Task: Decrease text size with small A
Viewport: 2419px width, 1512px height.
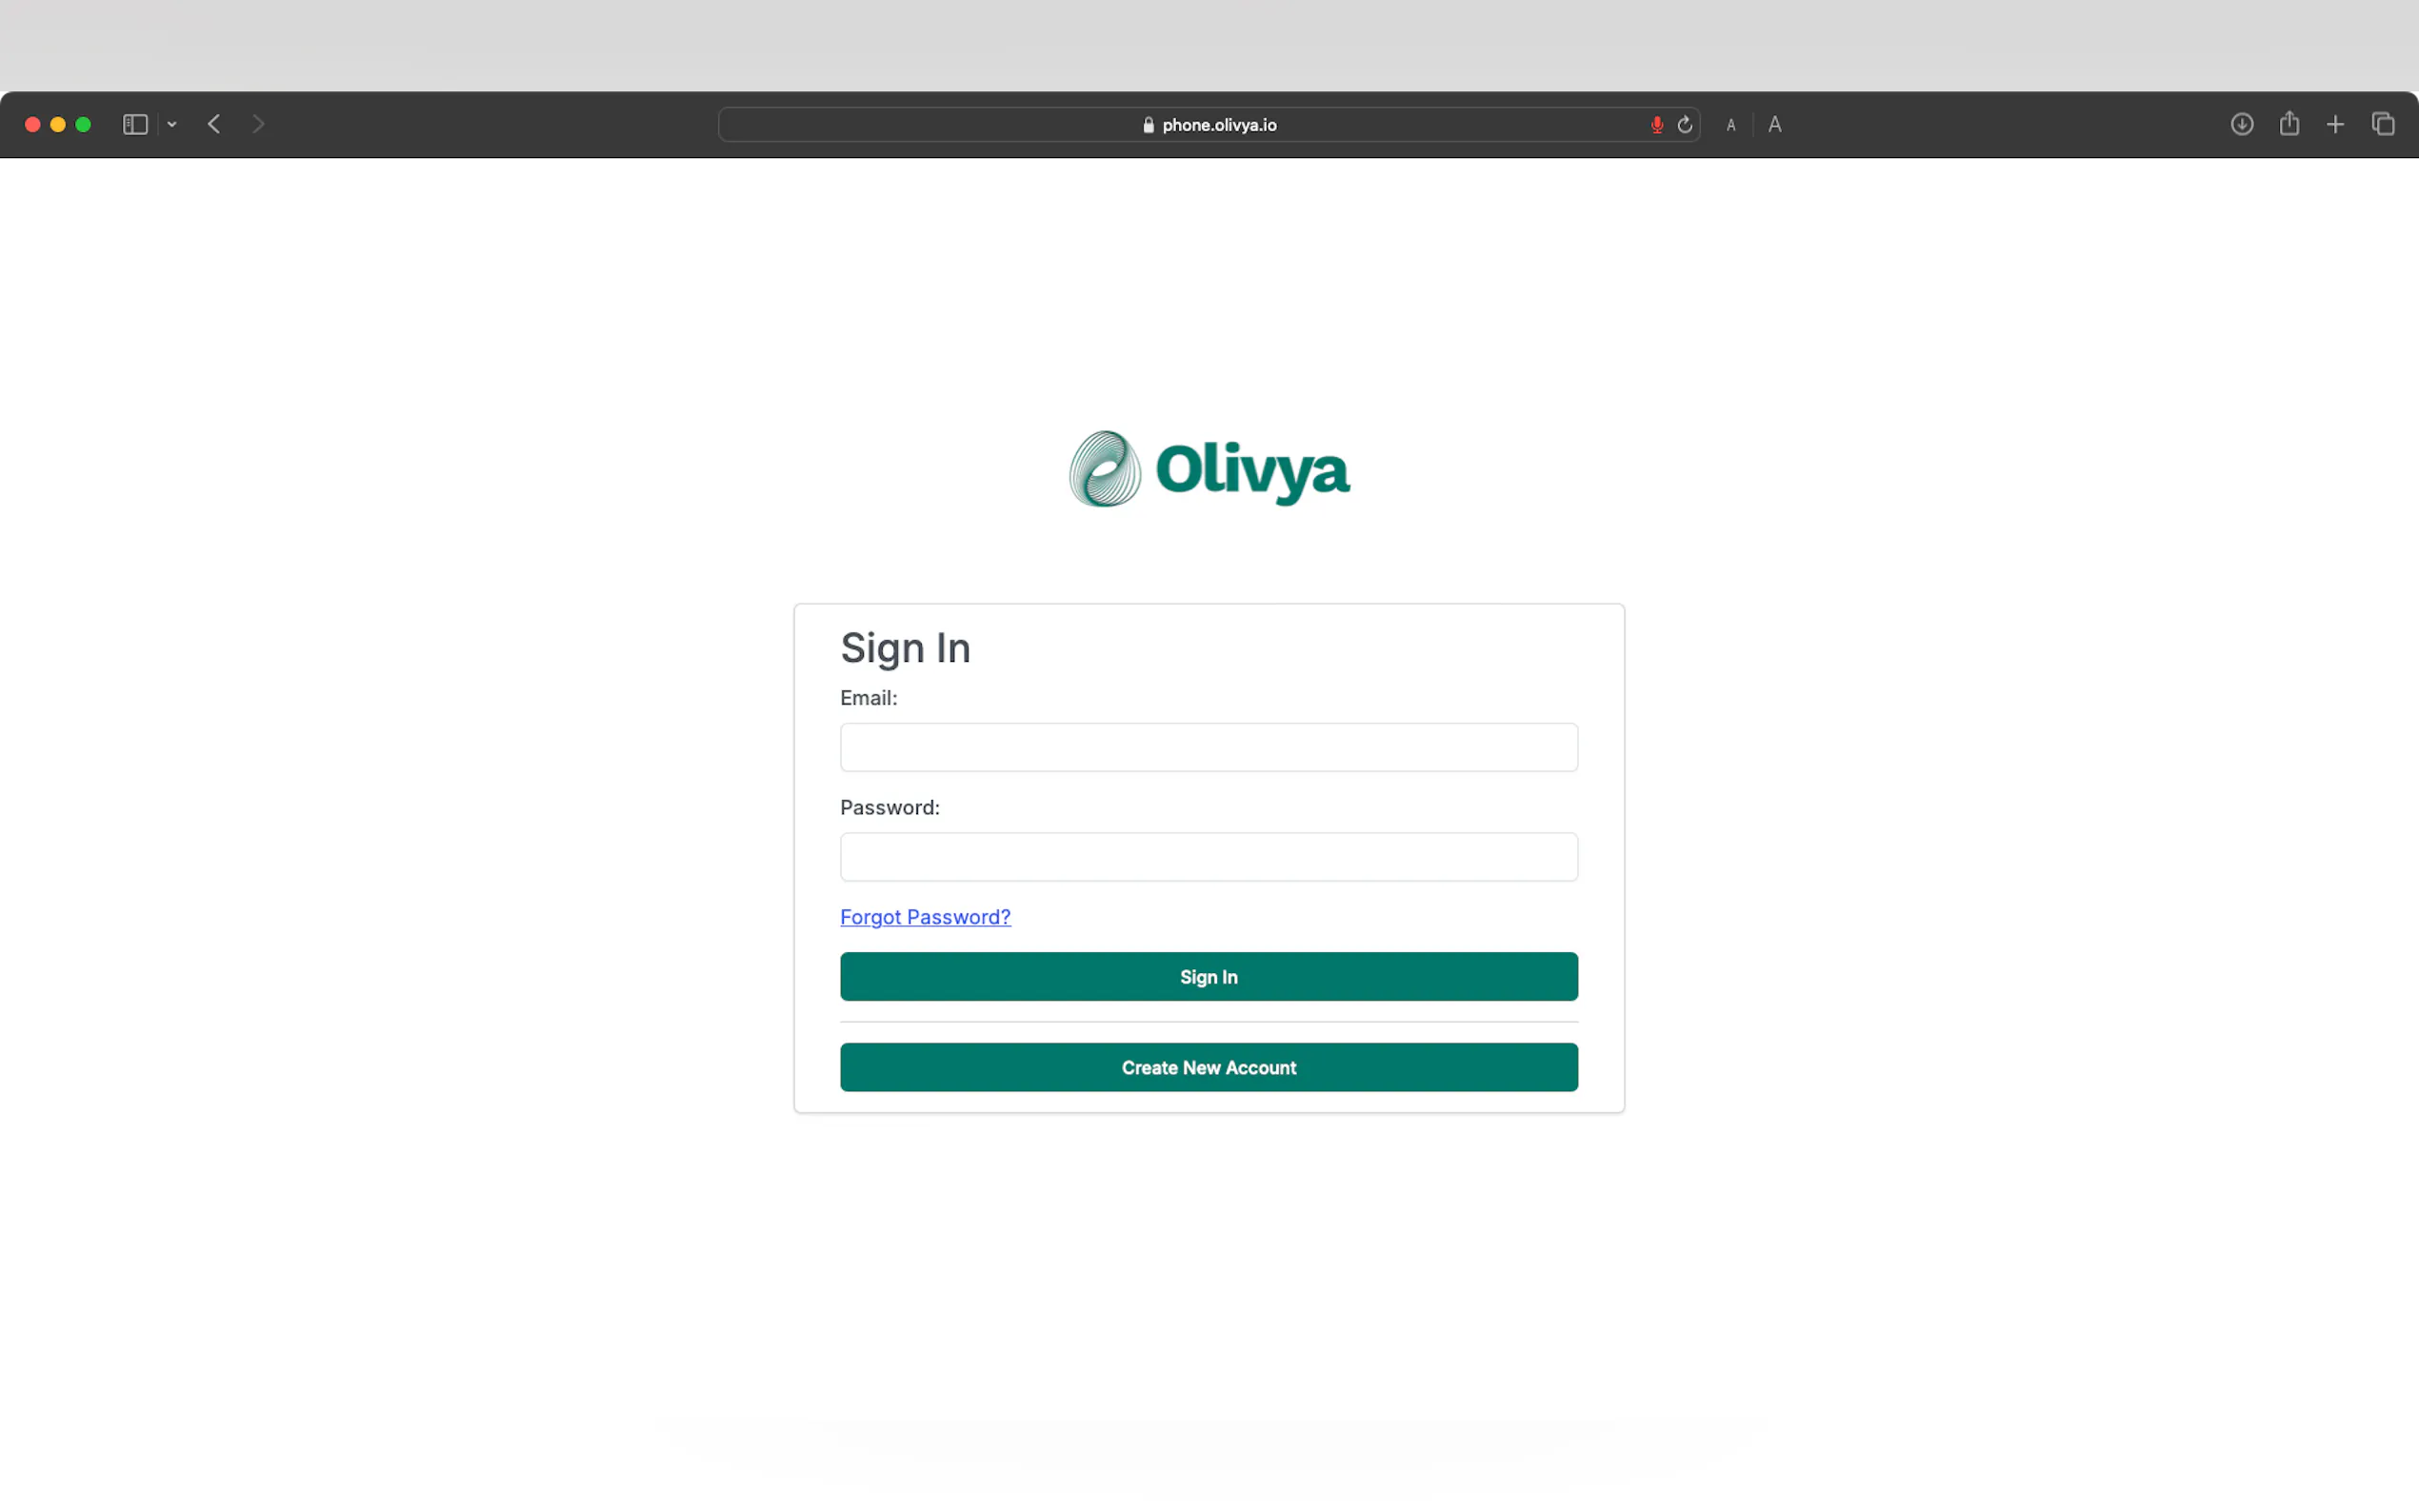Action: [1731, 125]
